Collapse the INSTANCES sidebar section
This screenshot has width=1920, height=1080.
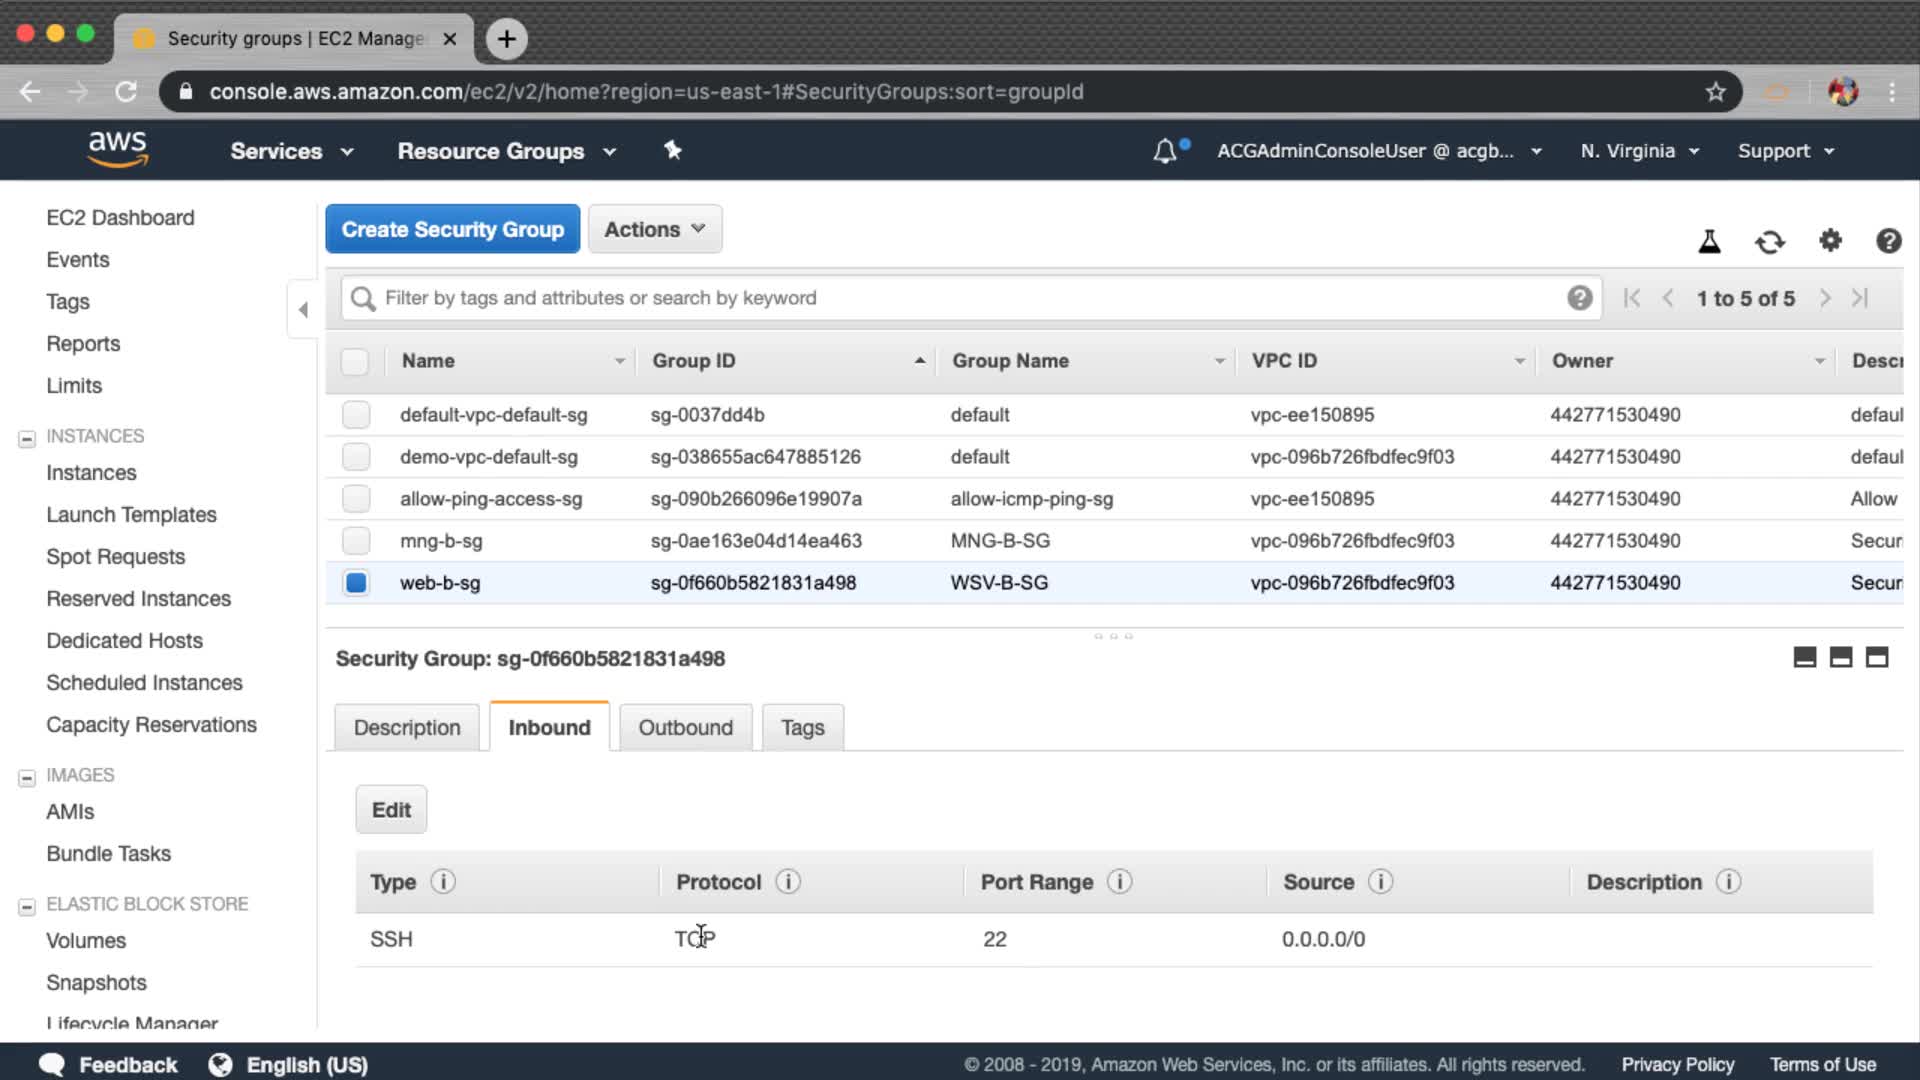point(27,438)
